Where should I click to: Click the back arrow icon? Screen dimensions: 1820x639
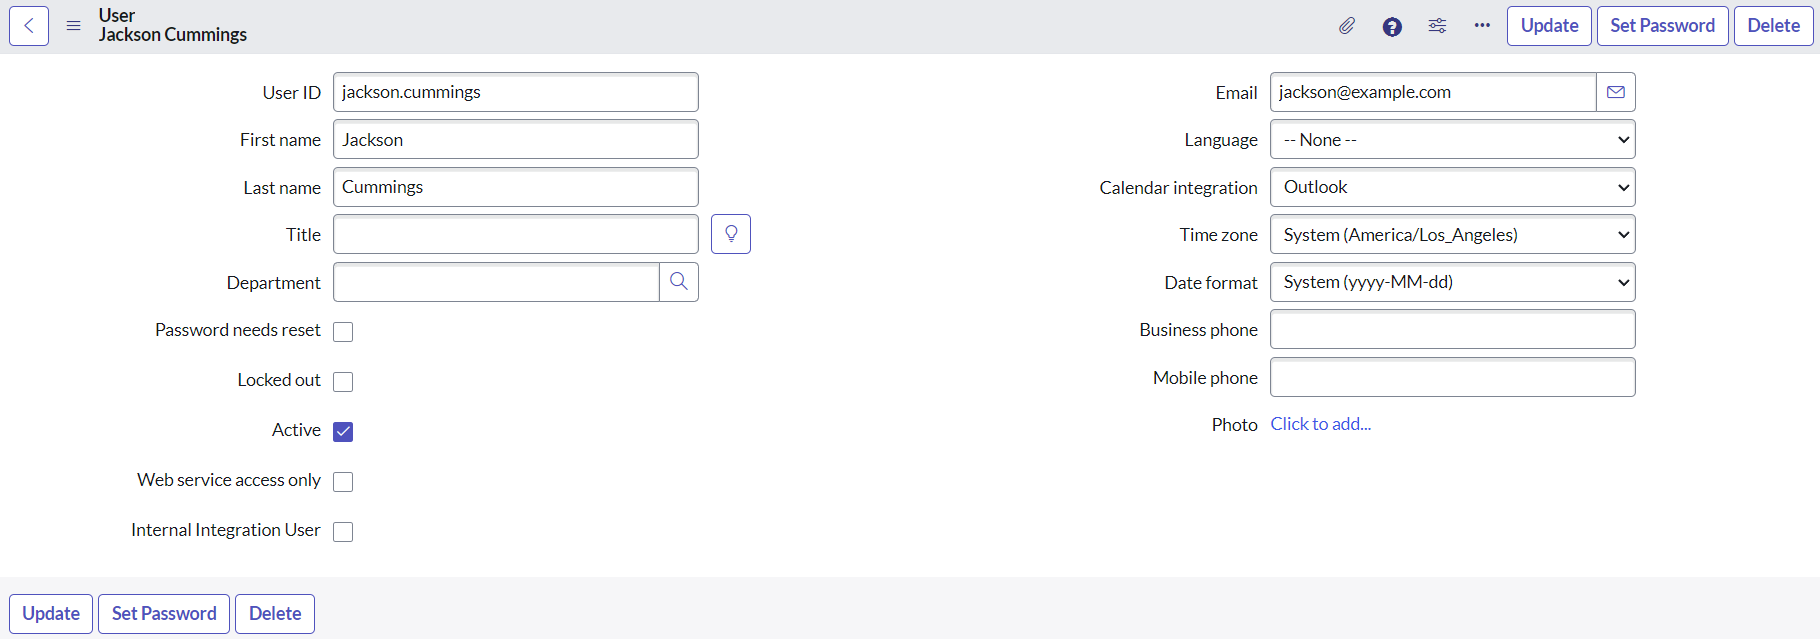click(29, 26)
